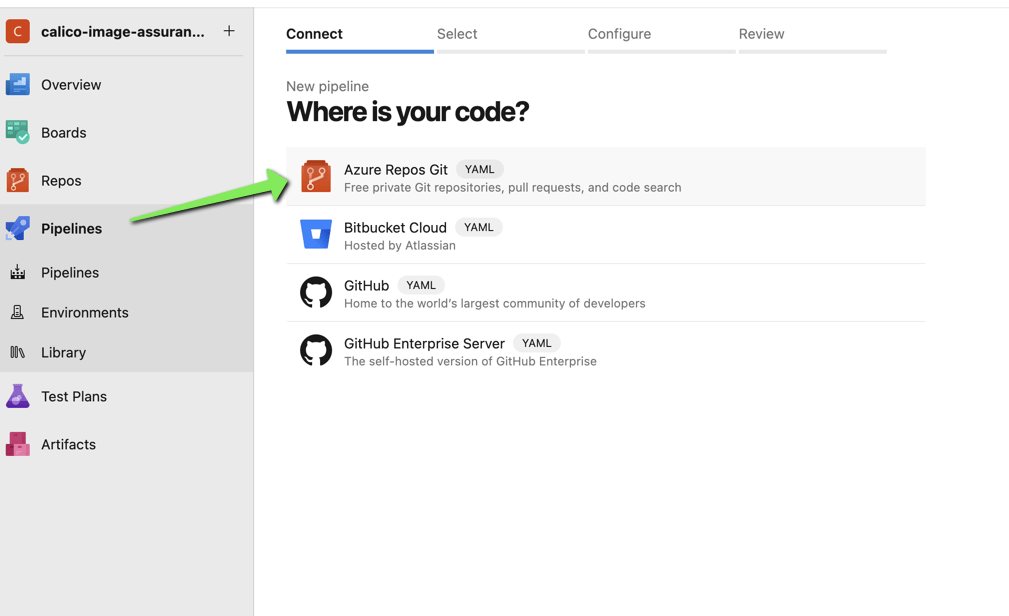Click YAML badge next to Bitbucket Cloud
Image resolution: width=1009 pixels, height=616 pixels.
coord(479,227)
